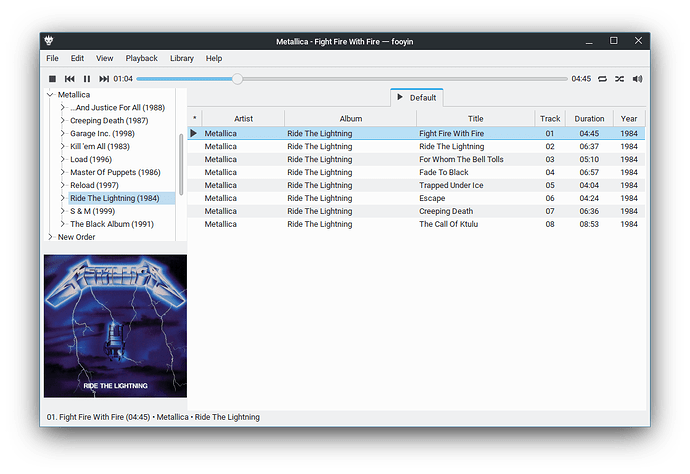Click the Ride The Lightning album cover
Viewport: 690px width, 474px height.
coord(115,326)
